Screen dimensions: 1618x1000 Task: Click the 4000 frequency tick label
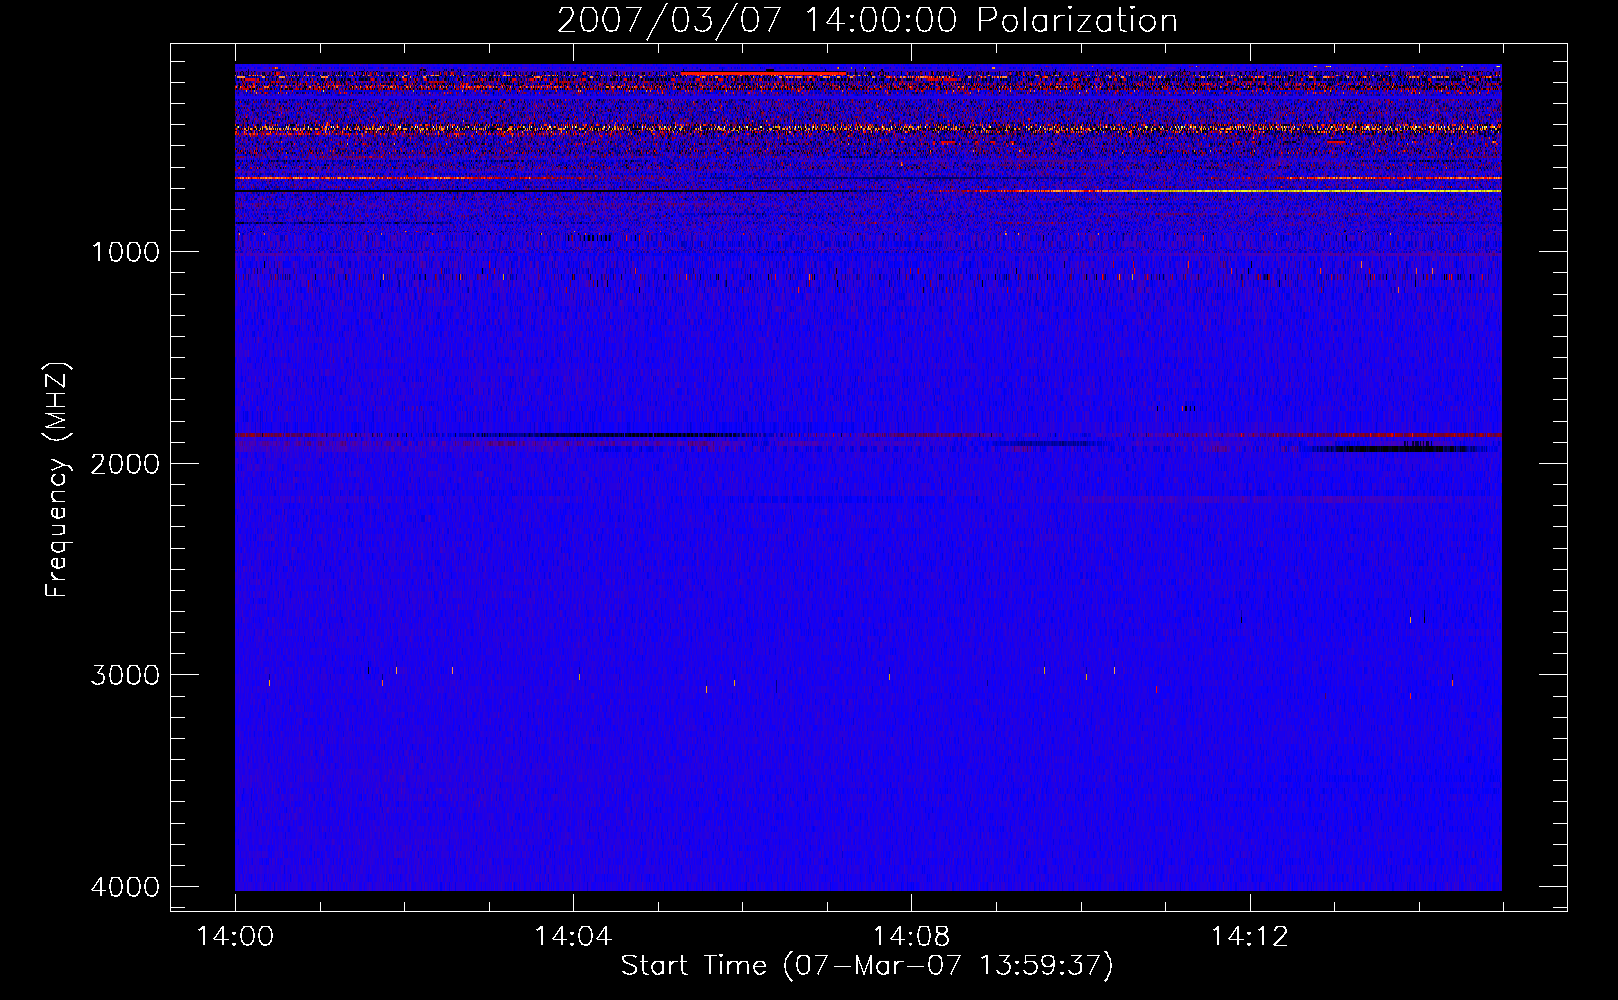(x=125, y=887)
